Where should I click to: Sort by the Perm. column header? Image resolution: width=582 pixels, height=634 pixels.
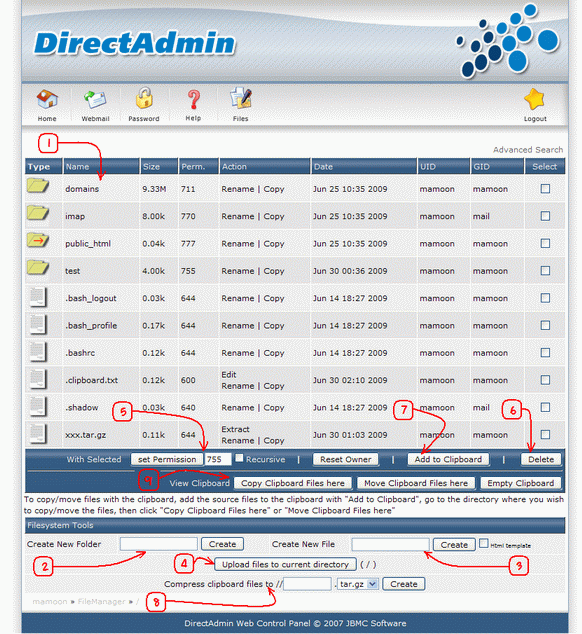tap(193, 167)
